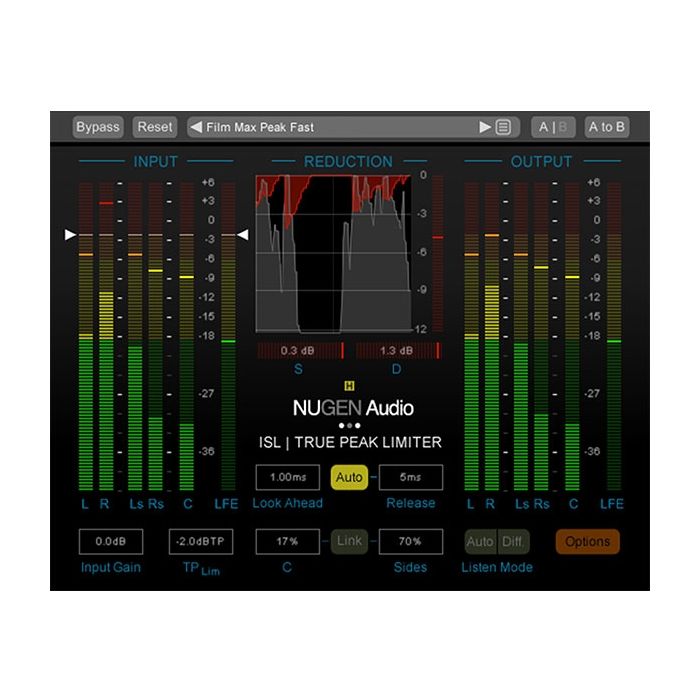This screenshot has width=700, height=700.
Task: Enable Diff. listen mode
Action: tap(512, 542)
